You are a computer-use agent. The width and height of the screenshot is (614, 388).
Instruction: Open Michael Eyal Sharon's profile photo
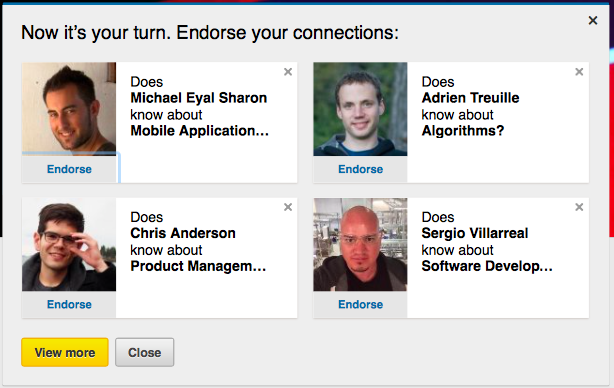(69, 109)
